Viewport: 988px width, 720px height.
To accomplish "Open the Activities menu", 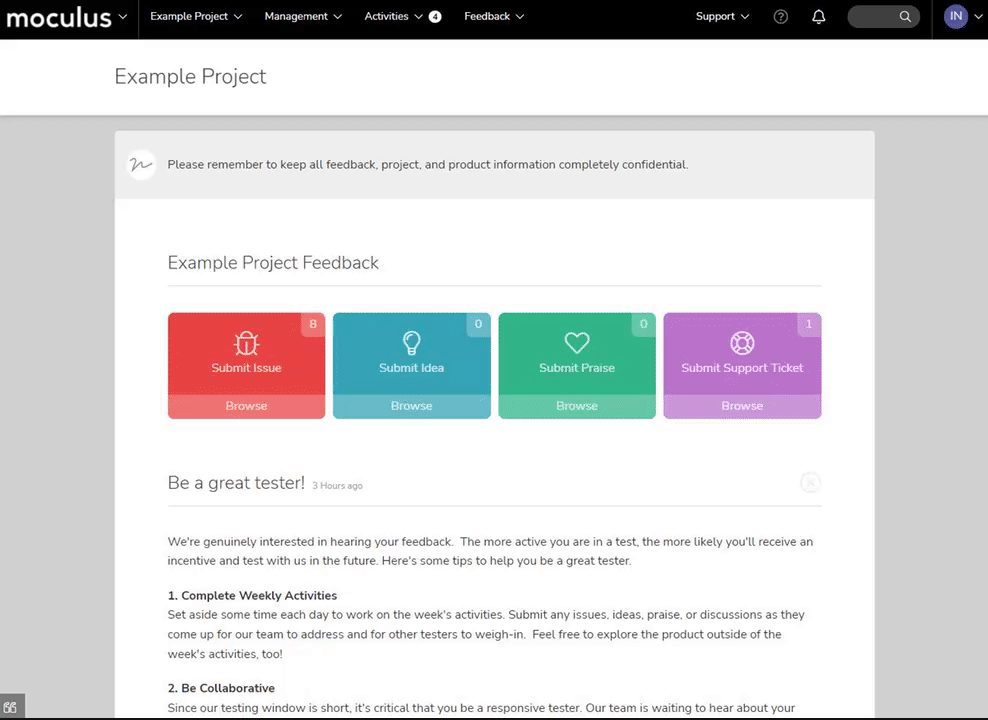I will pos(402,16).
